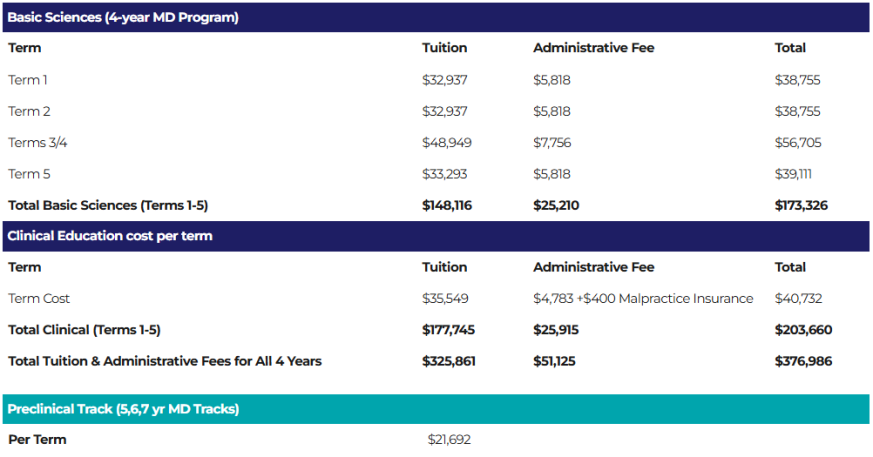Click Total Basic Sciences (Terms 1-5) label

click(108, 205)
